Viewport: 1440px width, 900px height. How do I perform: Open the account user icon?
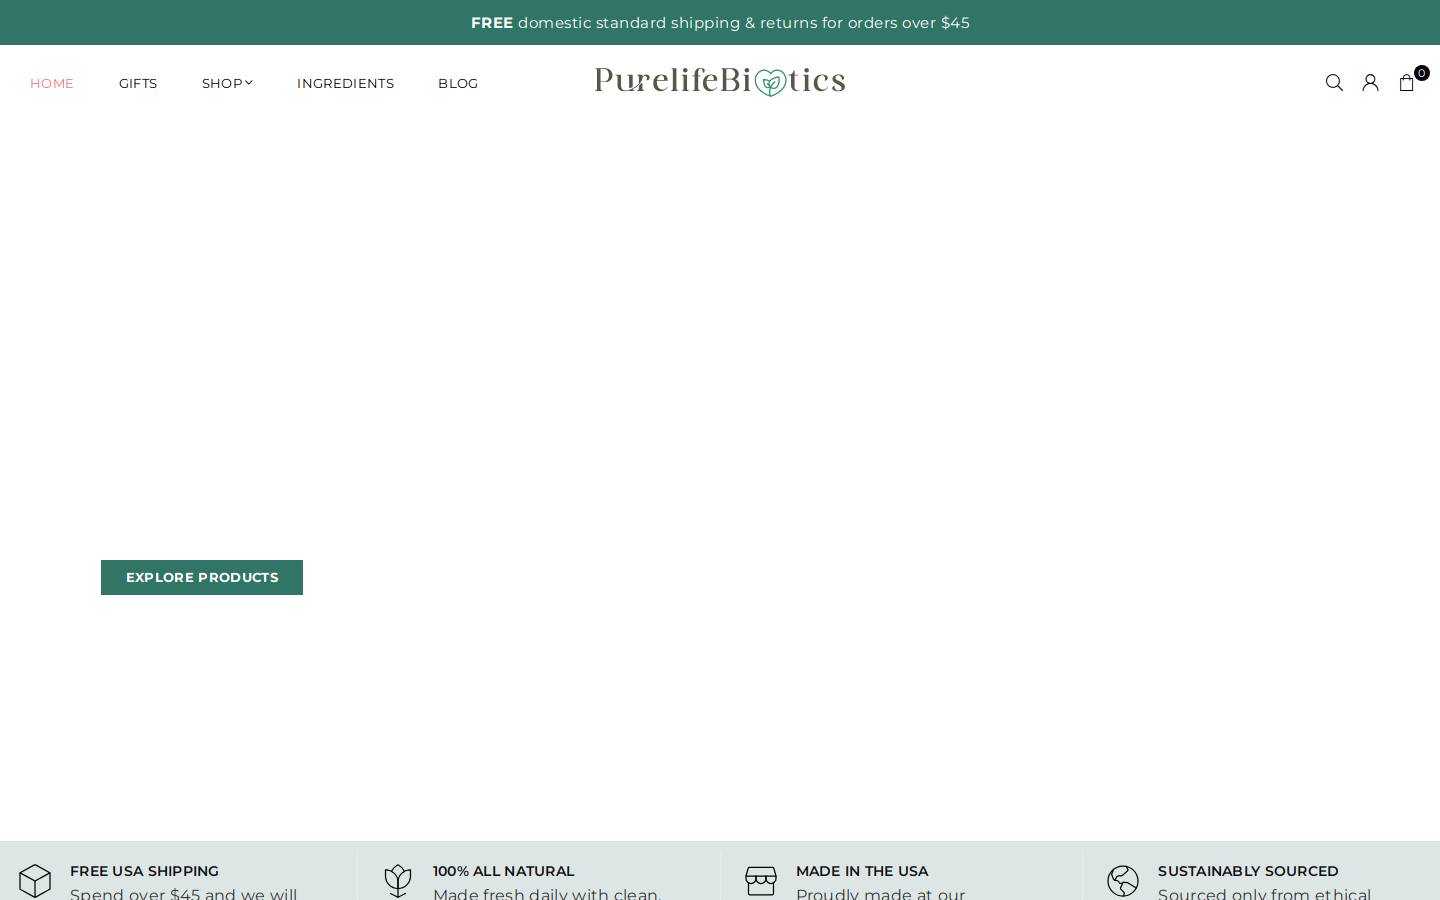point(1370,83)
